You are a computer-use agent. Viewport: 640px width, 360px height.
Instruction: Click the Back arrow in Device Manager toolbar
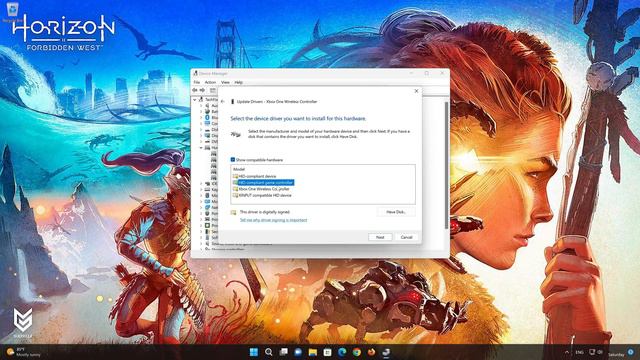(x=195, y=90)
